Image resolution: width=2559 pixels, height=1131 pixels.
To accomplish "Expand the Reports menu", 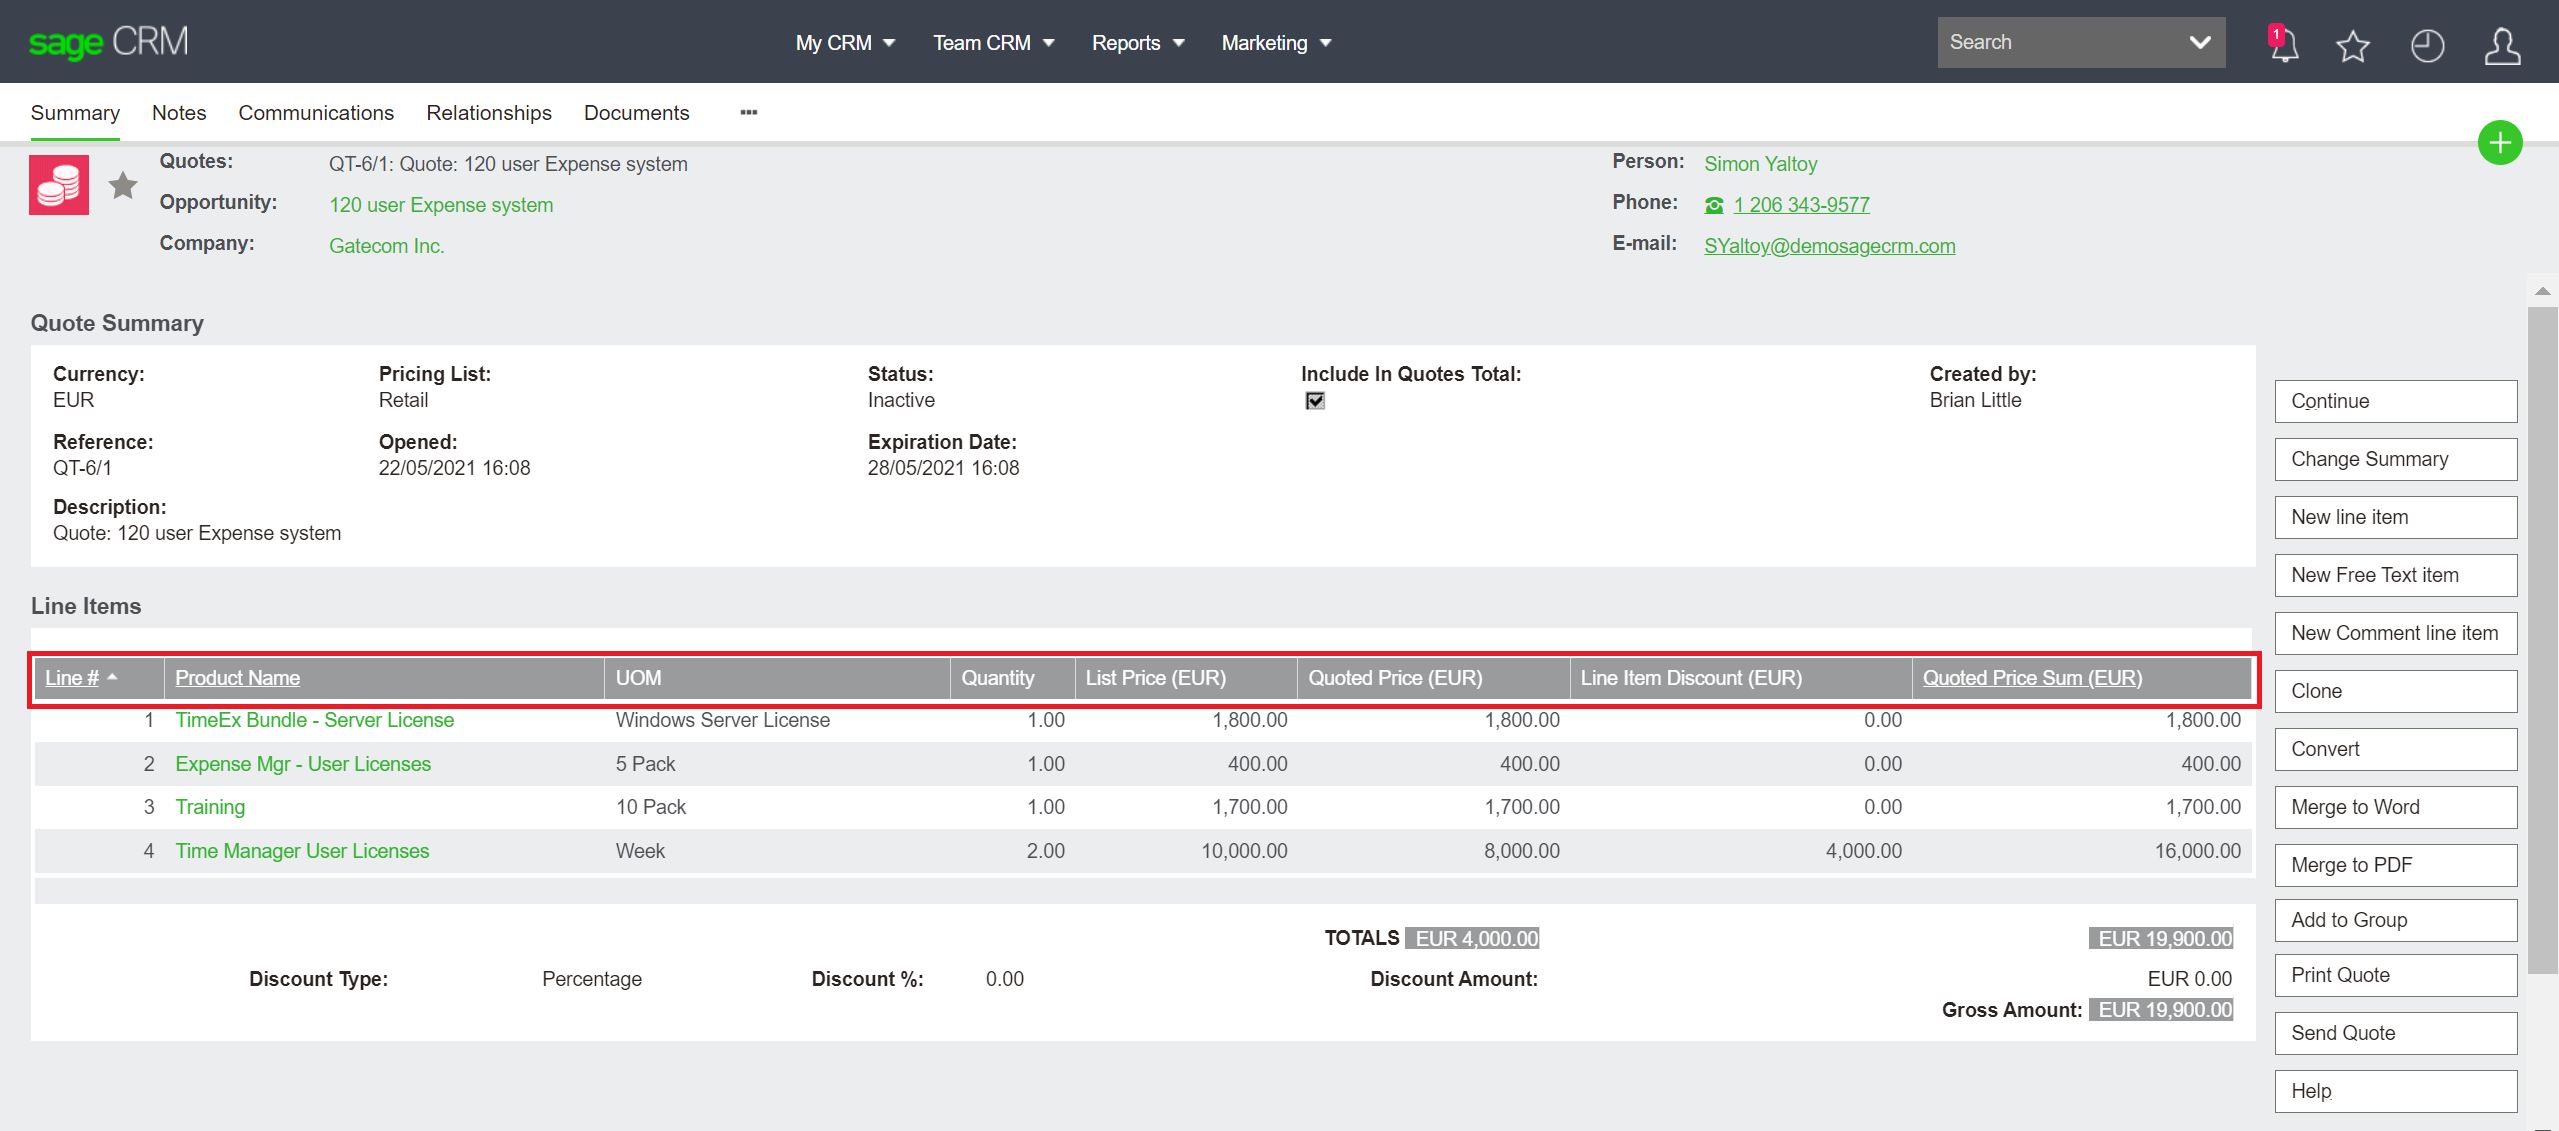I will (x=1138, y=43).
